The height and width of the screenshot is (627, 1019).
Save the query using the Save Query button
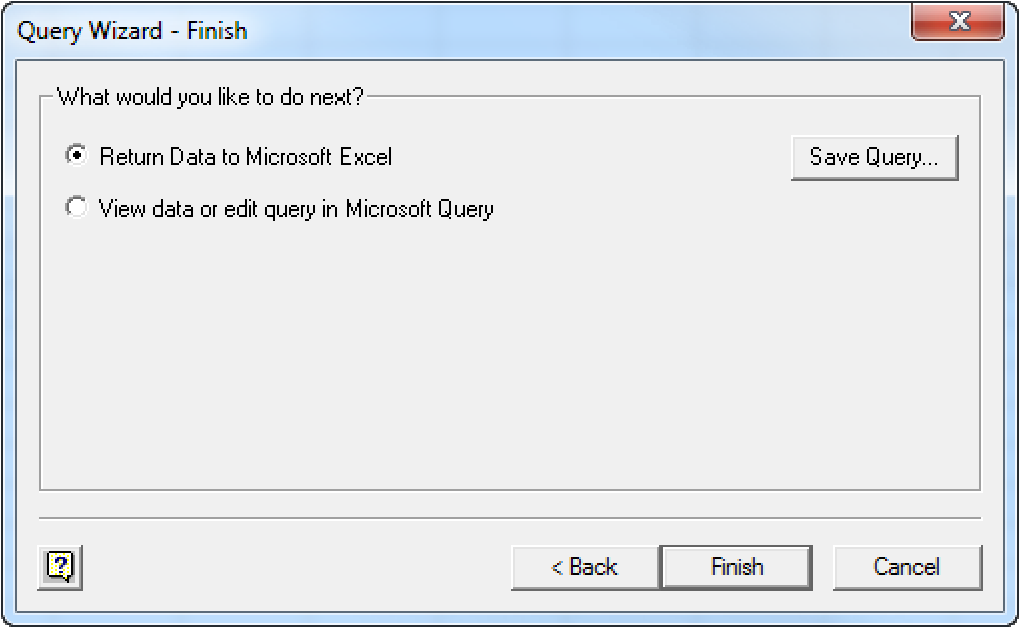coord(874,157)
